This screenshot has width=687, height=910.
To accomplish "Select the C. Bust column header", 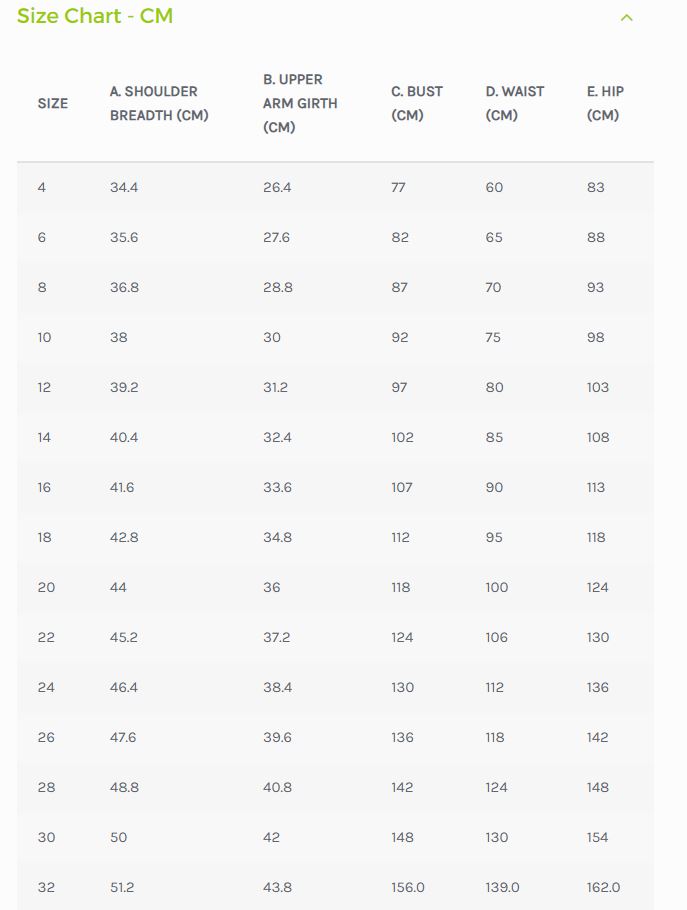I will [417, 103].
